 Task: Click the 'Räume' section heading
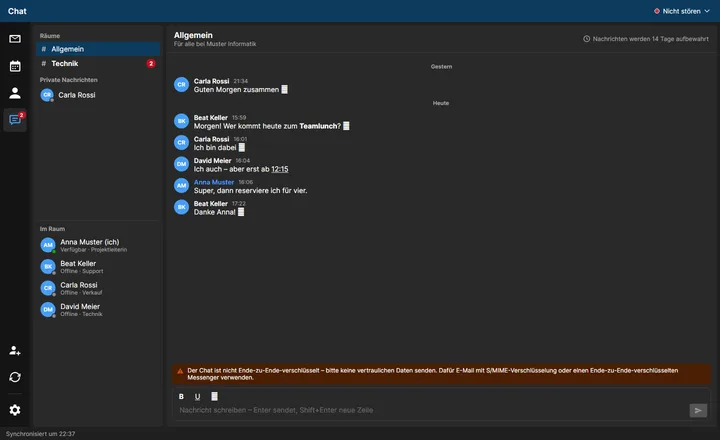pyautogui.click(x=50, y=36)
